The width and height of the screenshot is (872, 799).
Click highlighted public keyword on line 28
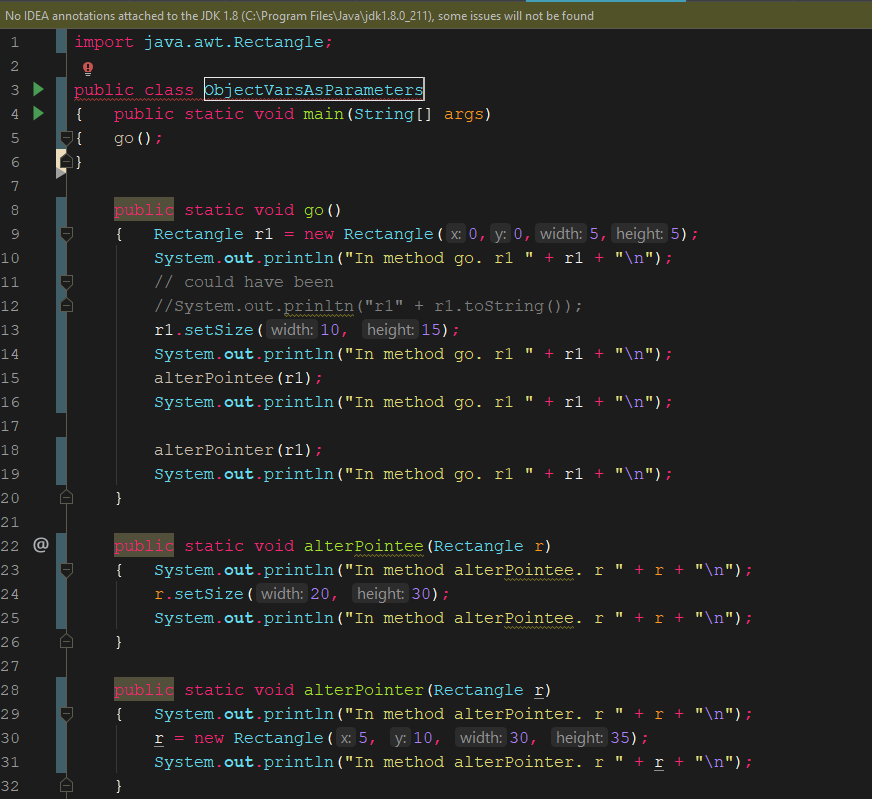[143, 689]
